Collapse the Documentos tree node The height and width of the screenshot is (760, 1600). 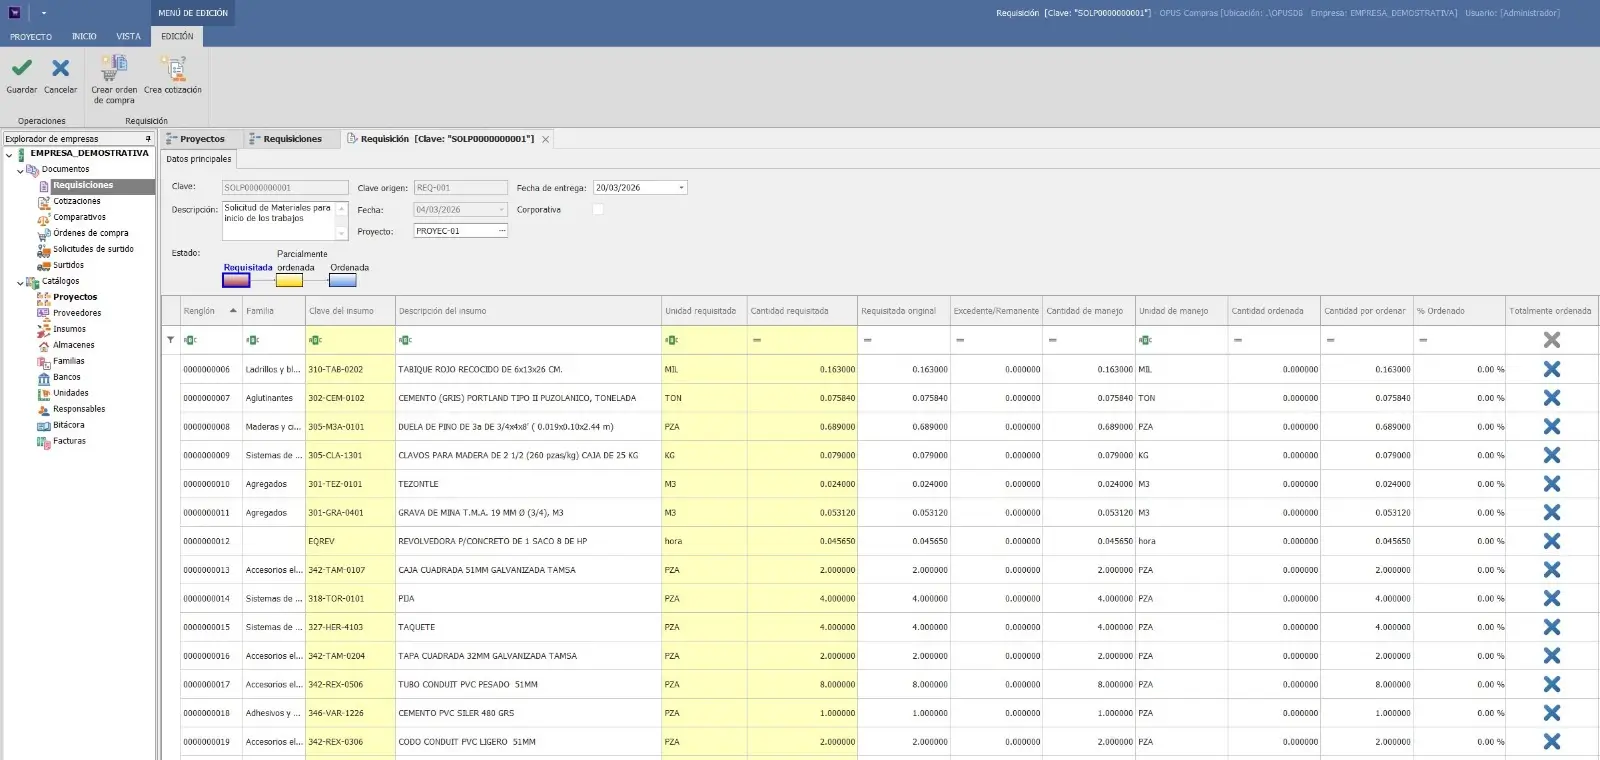(20, 170)
